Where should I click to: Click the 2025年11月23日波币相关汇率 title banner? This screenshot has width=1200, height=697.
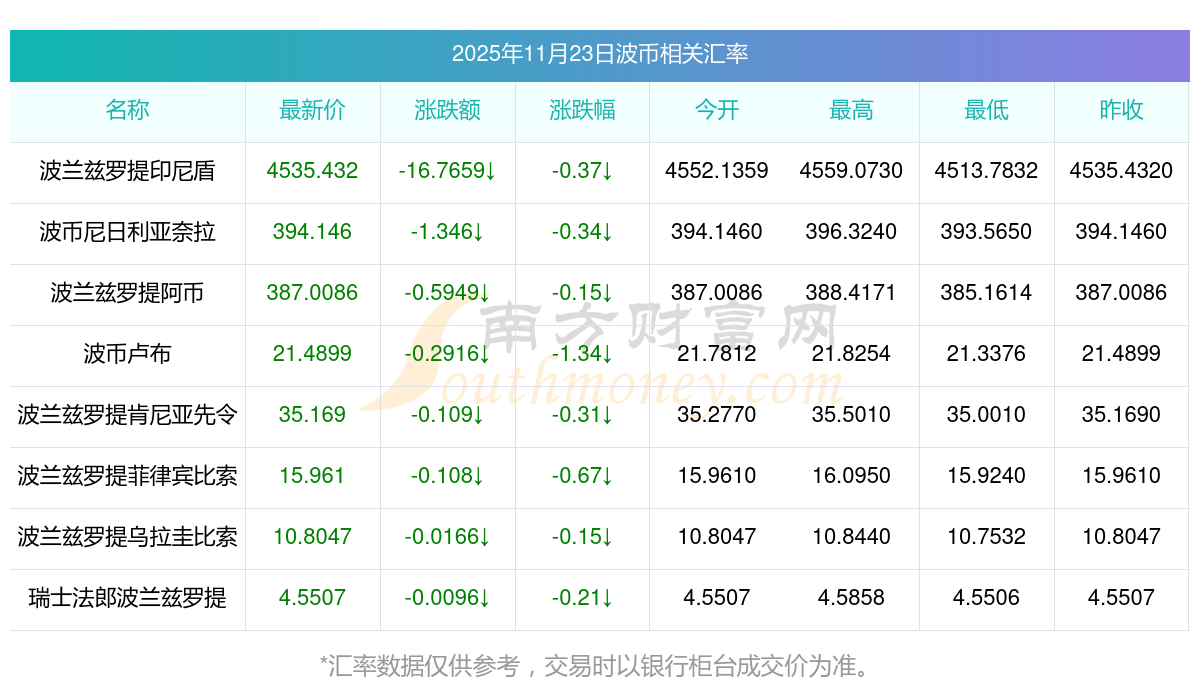click(x=600, y=54)
